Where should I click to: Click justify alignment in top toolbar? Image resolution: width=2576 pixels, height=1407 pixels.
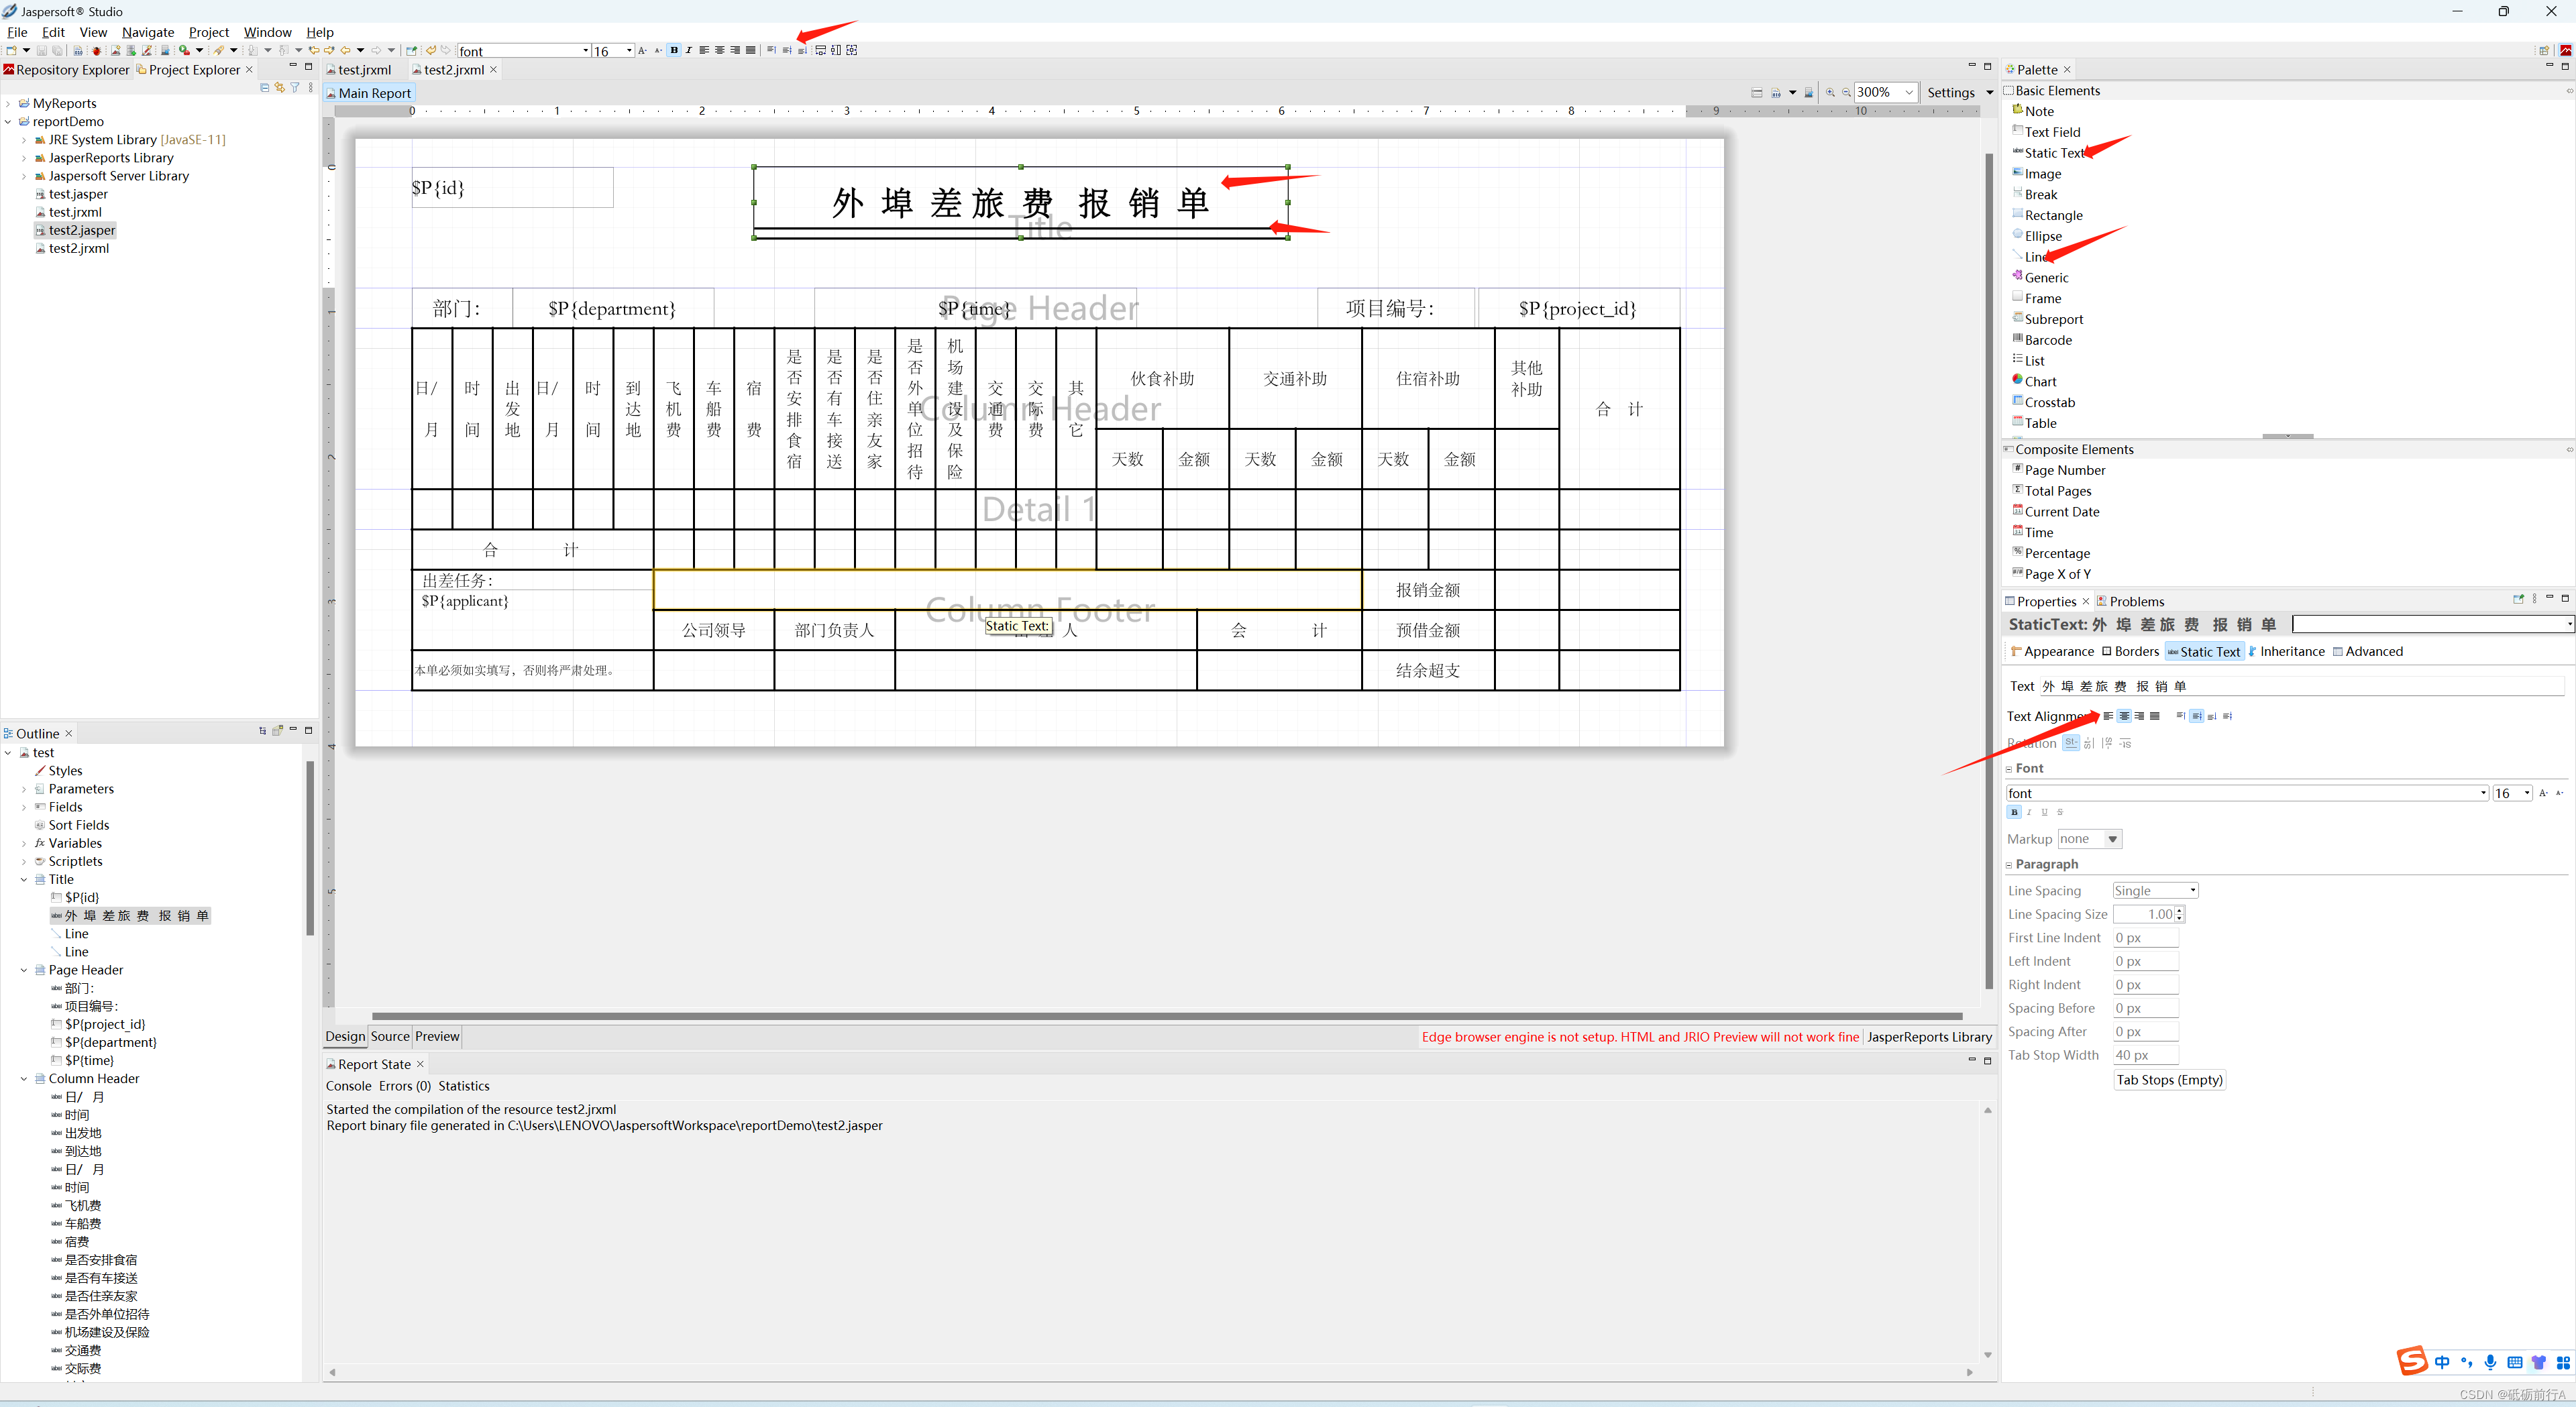(x=750, y=50)
